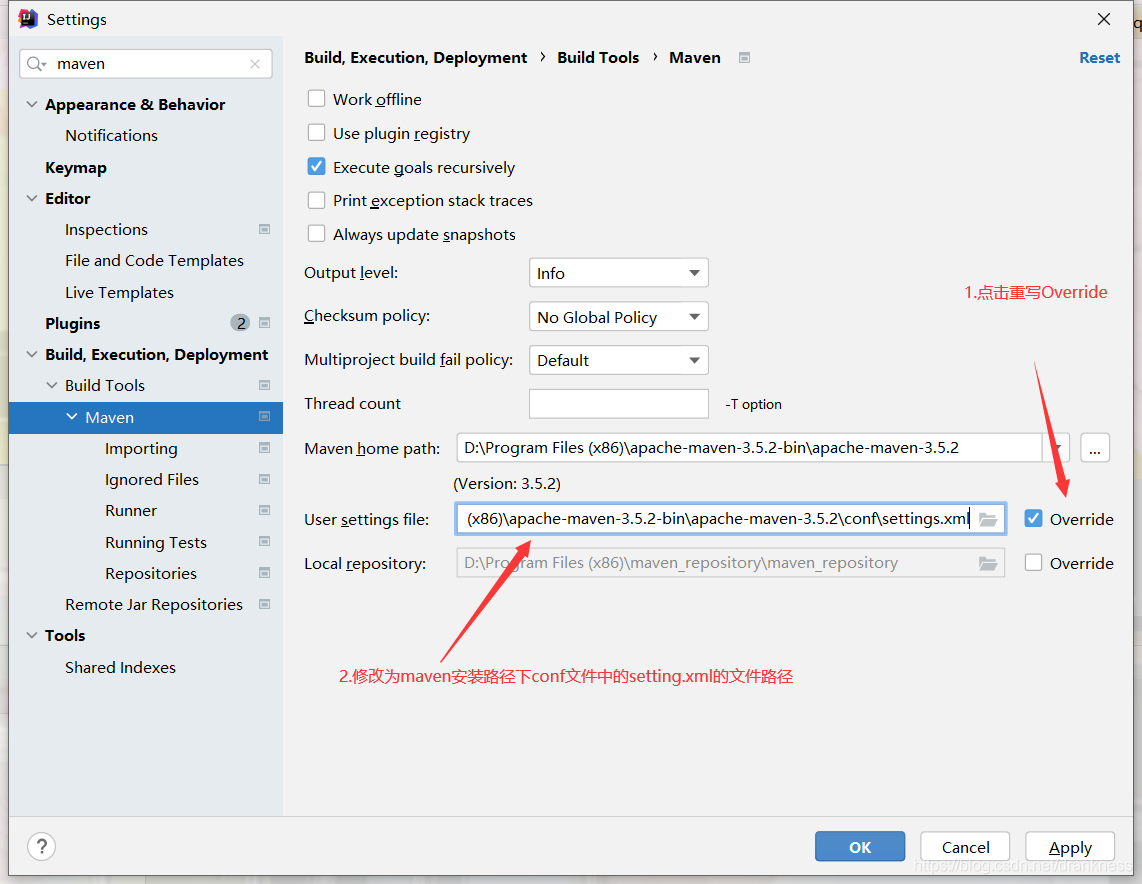The height and width of the screenshot is (884, 1142).
Task: Click the project icon next to Remote Jar Repositories
Action: (264, 604)
